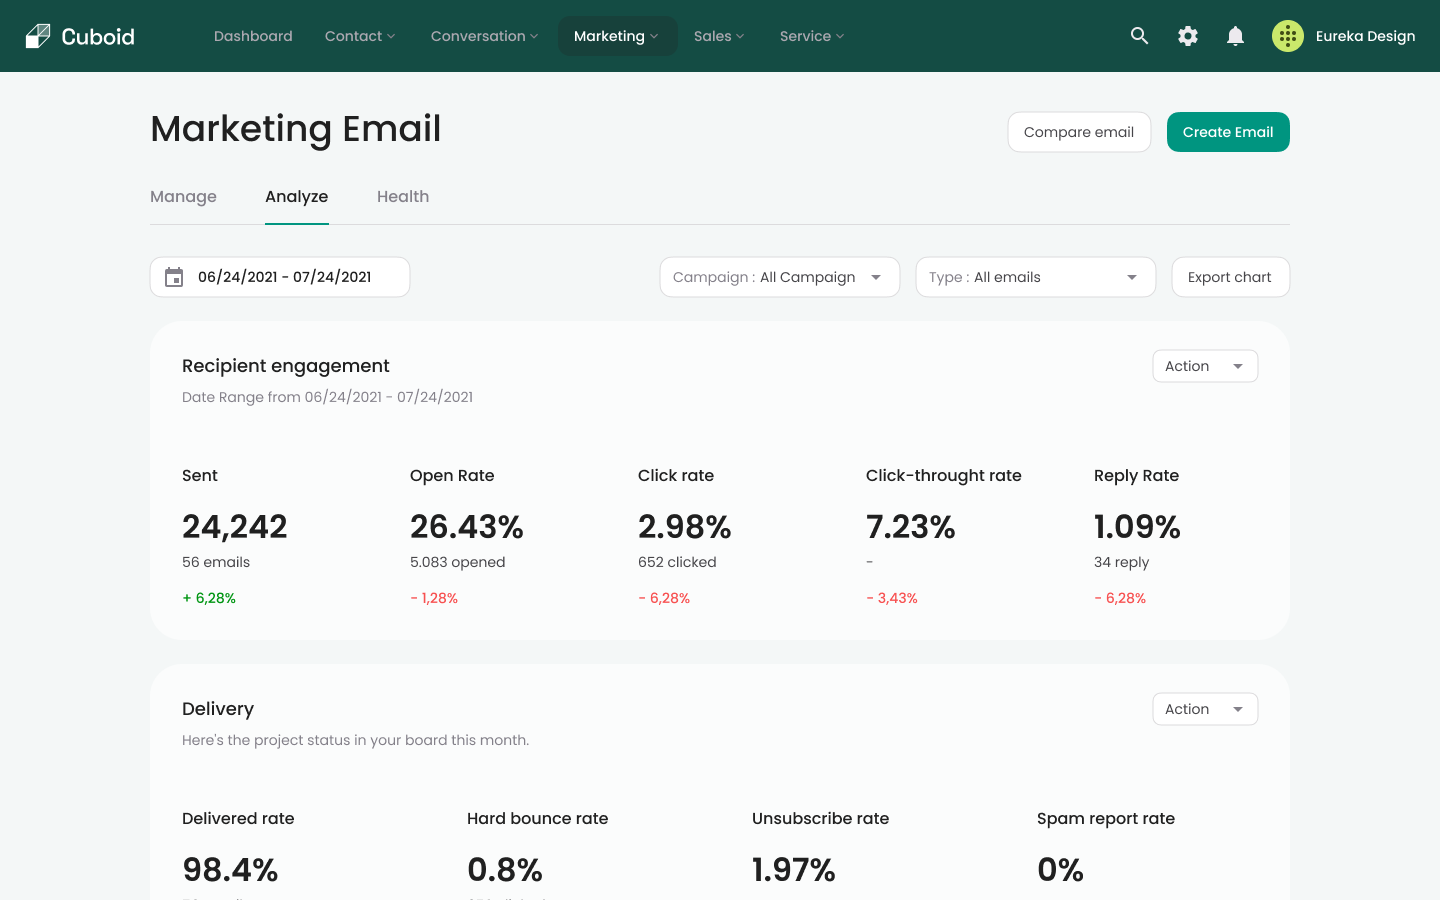Expand the Contact navigation menu

(359, 36)
